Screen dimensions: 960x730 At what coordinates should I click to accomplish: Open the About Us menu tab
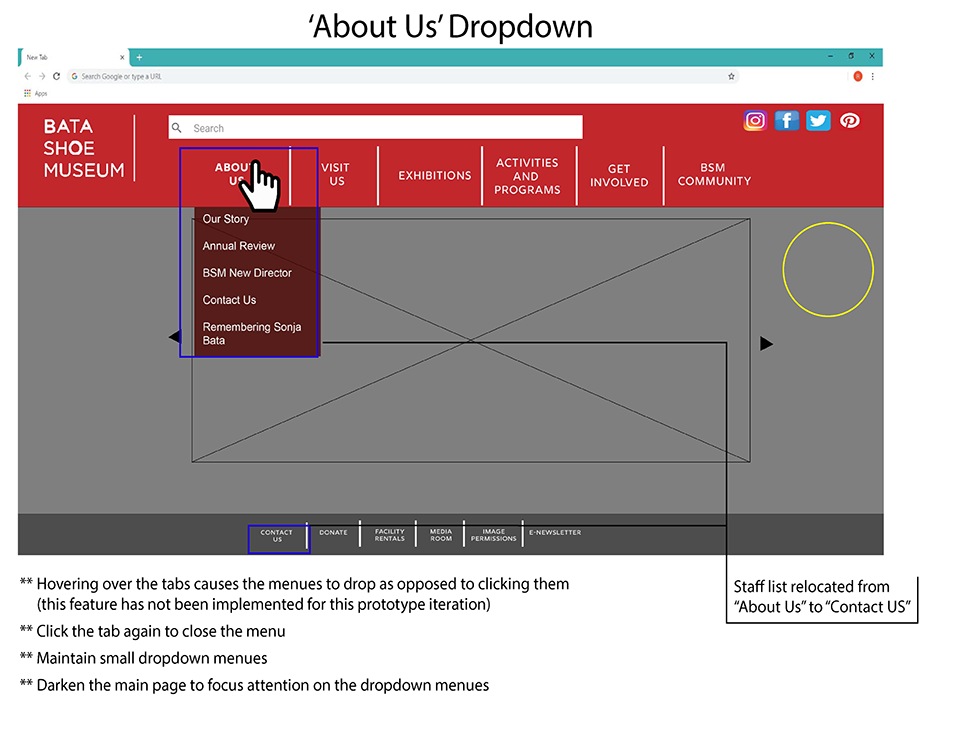236,174
